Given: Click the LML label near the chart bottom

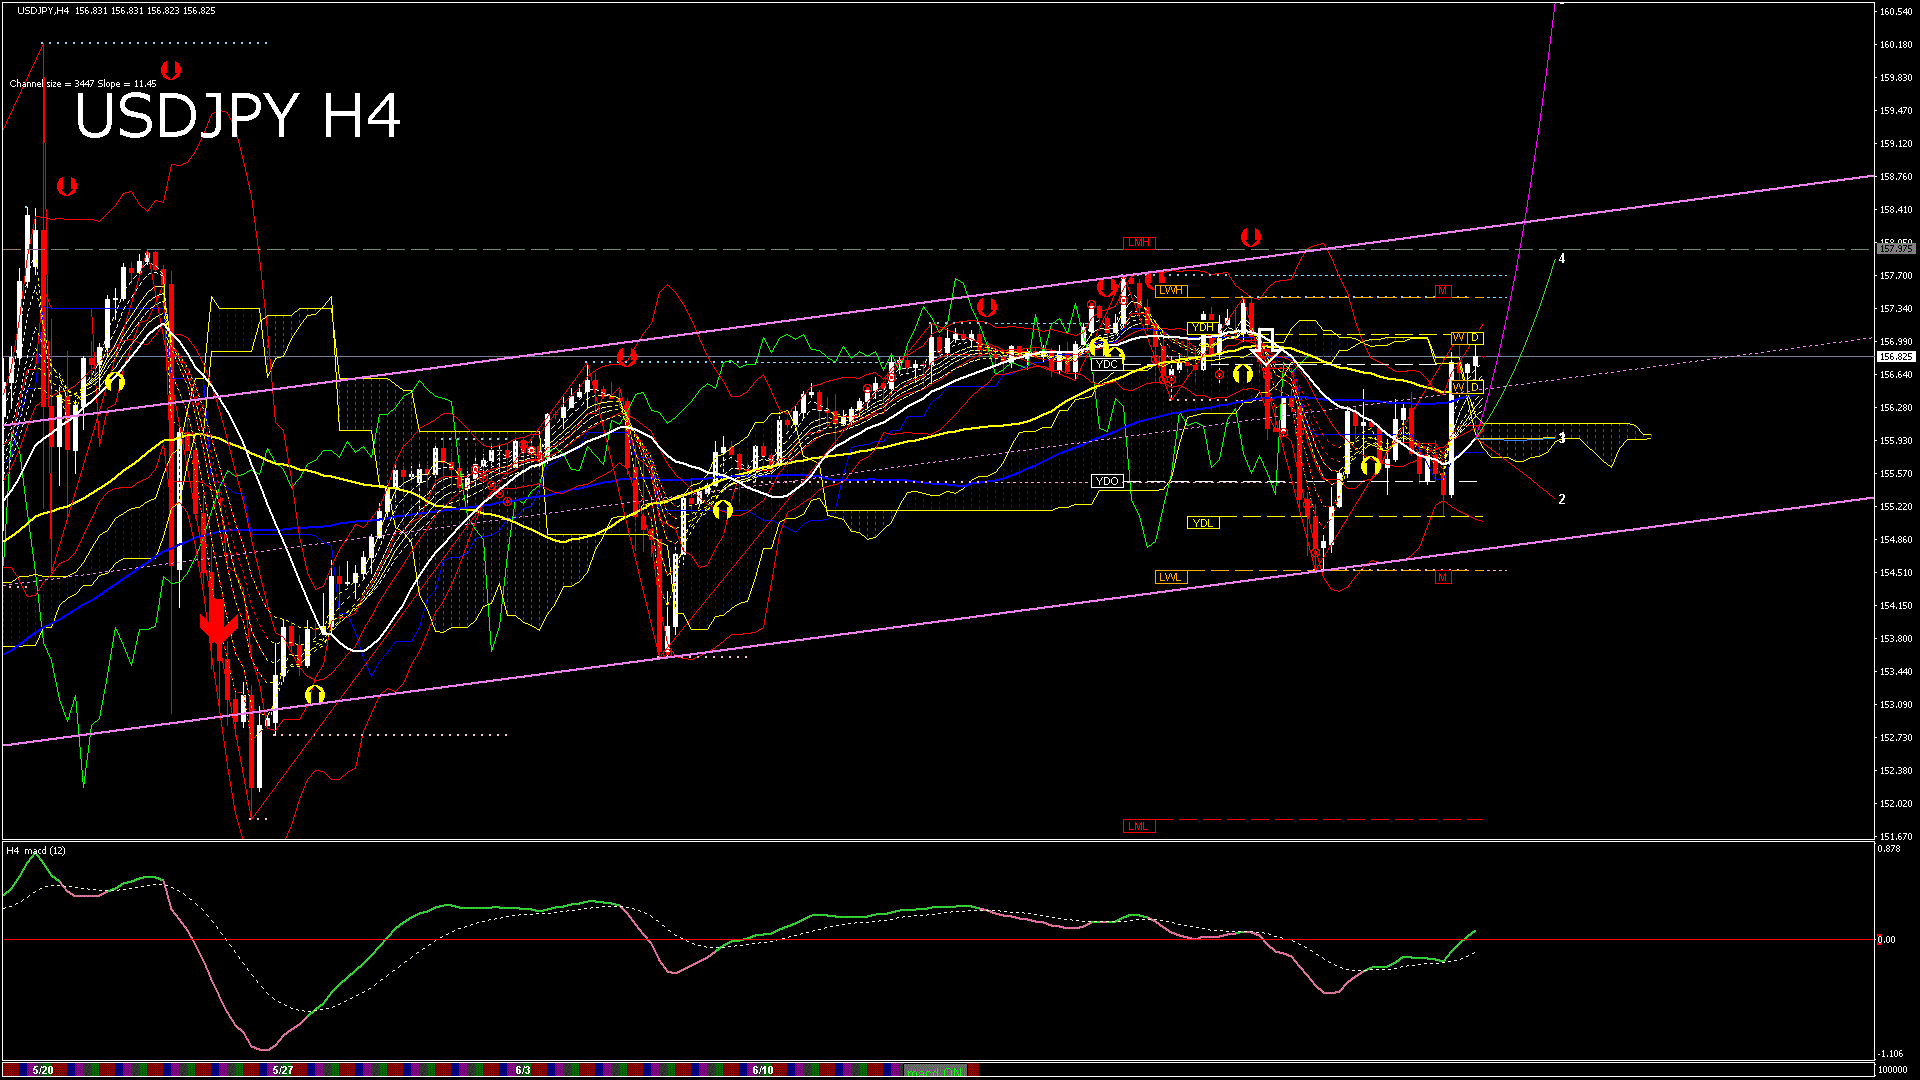Looking at the screenshot, I should tap(1138, 826).
